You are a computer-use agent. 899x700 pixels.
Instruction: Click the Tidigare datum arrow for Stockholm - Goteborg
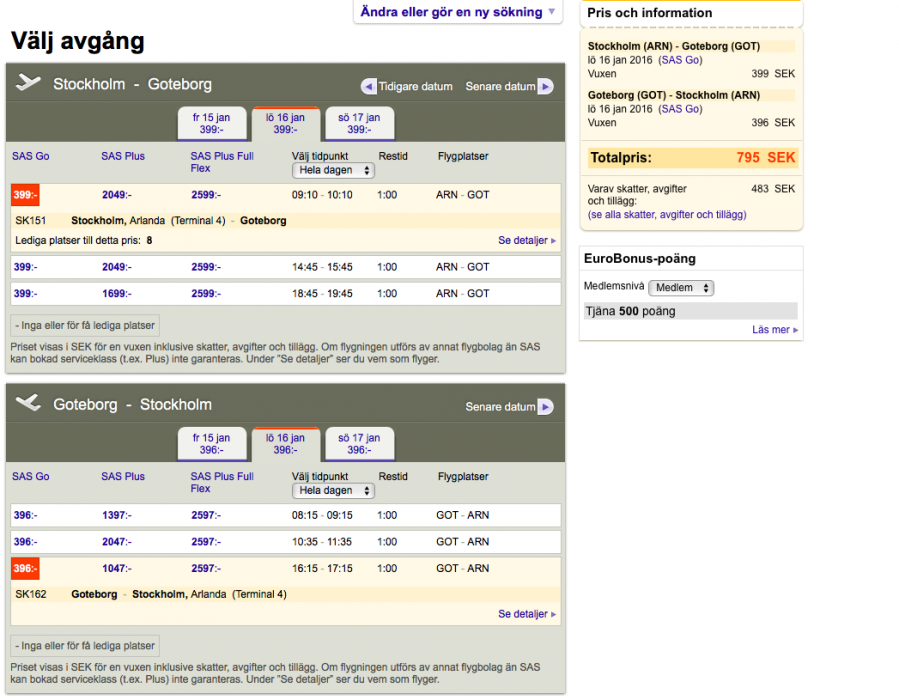click(369, 87)
